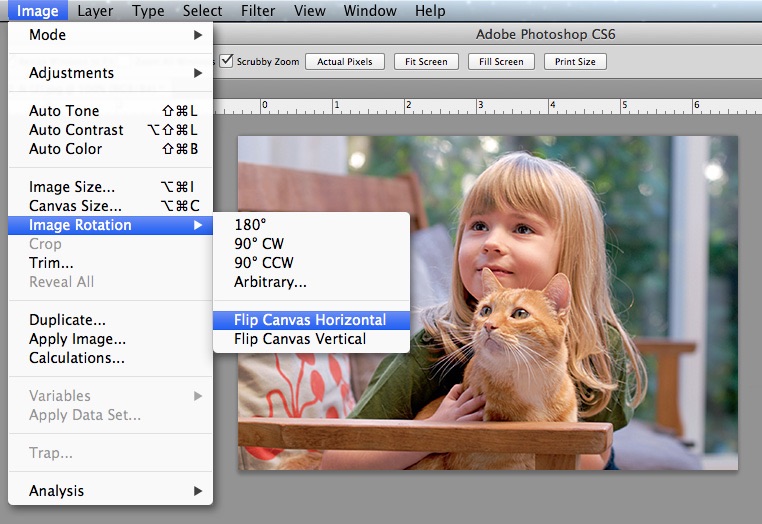
Task: Expand the Mode submenu
Action: (110, 35)
